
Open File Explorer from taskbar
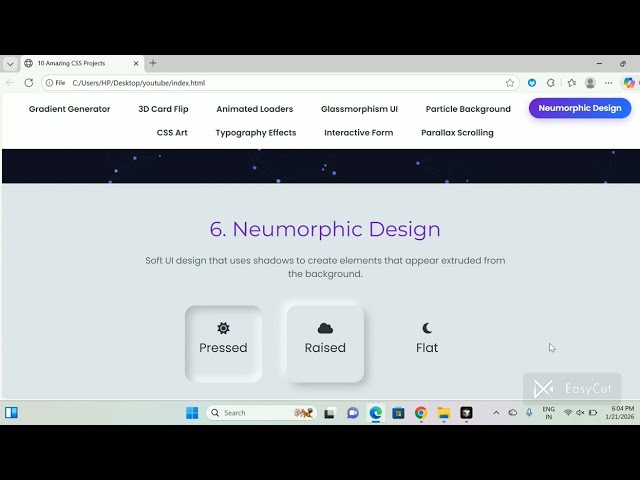coord(444,413)
